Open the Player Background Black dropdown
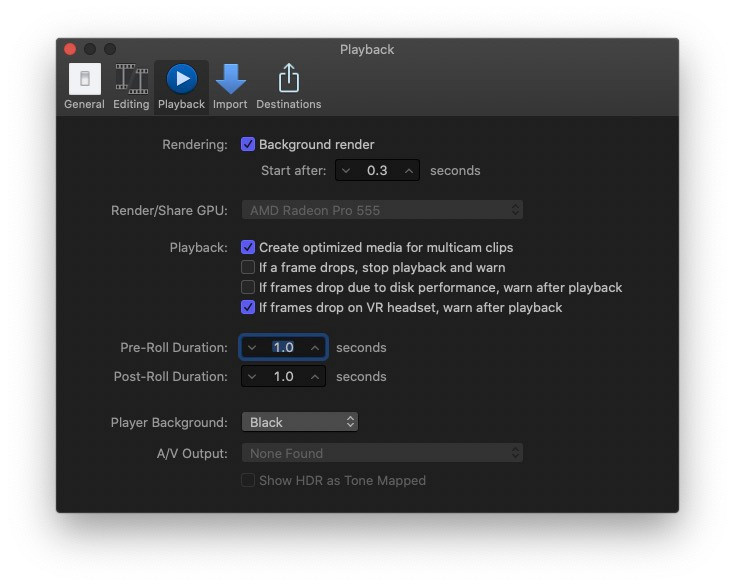This screenshot has width=735, height=587. coord(300,422)
